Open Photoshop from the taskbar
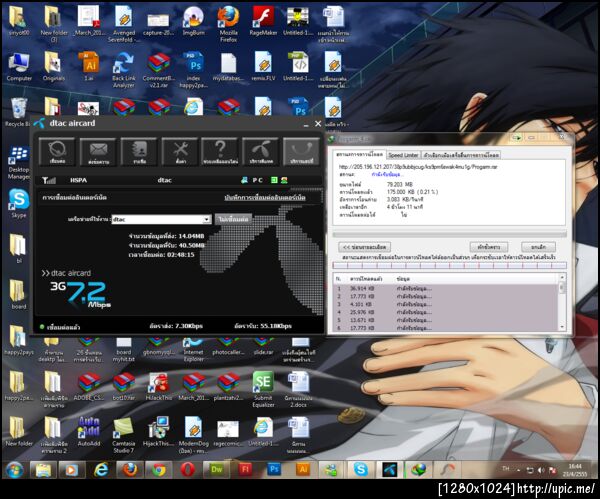The image size is (600, 499). (274, 470)
